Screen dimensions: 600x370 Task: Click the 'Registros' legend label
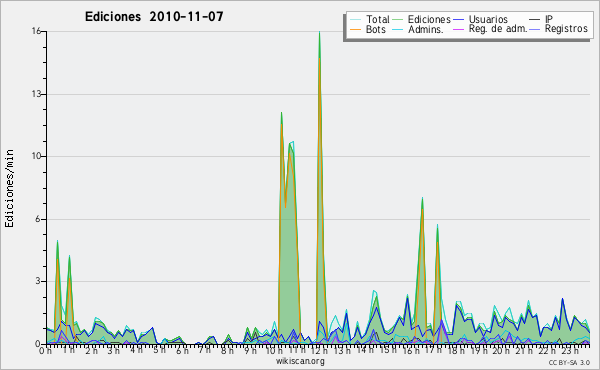coord(566,29)
